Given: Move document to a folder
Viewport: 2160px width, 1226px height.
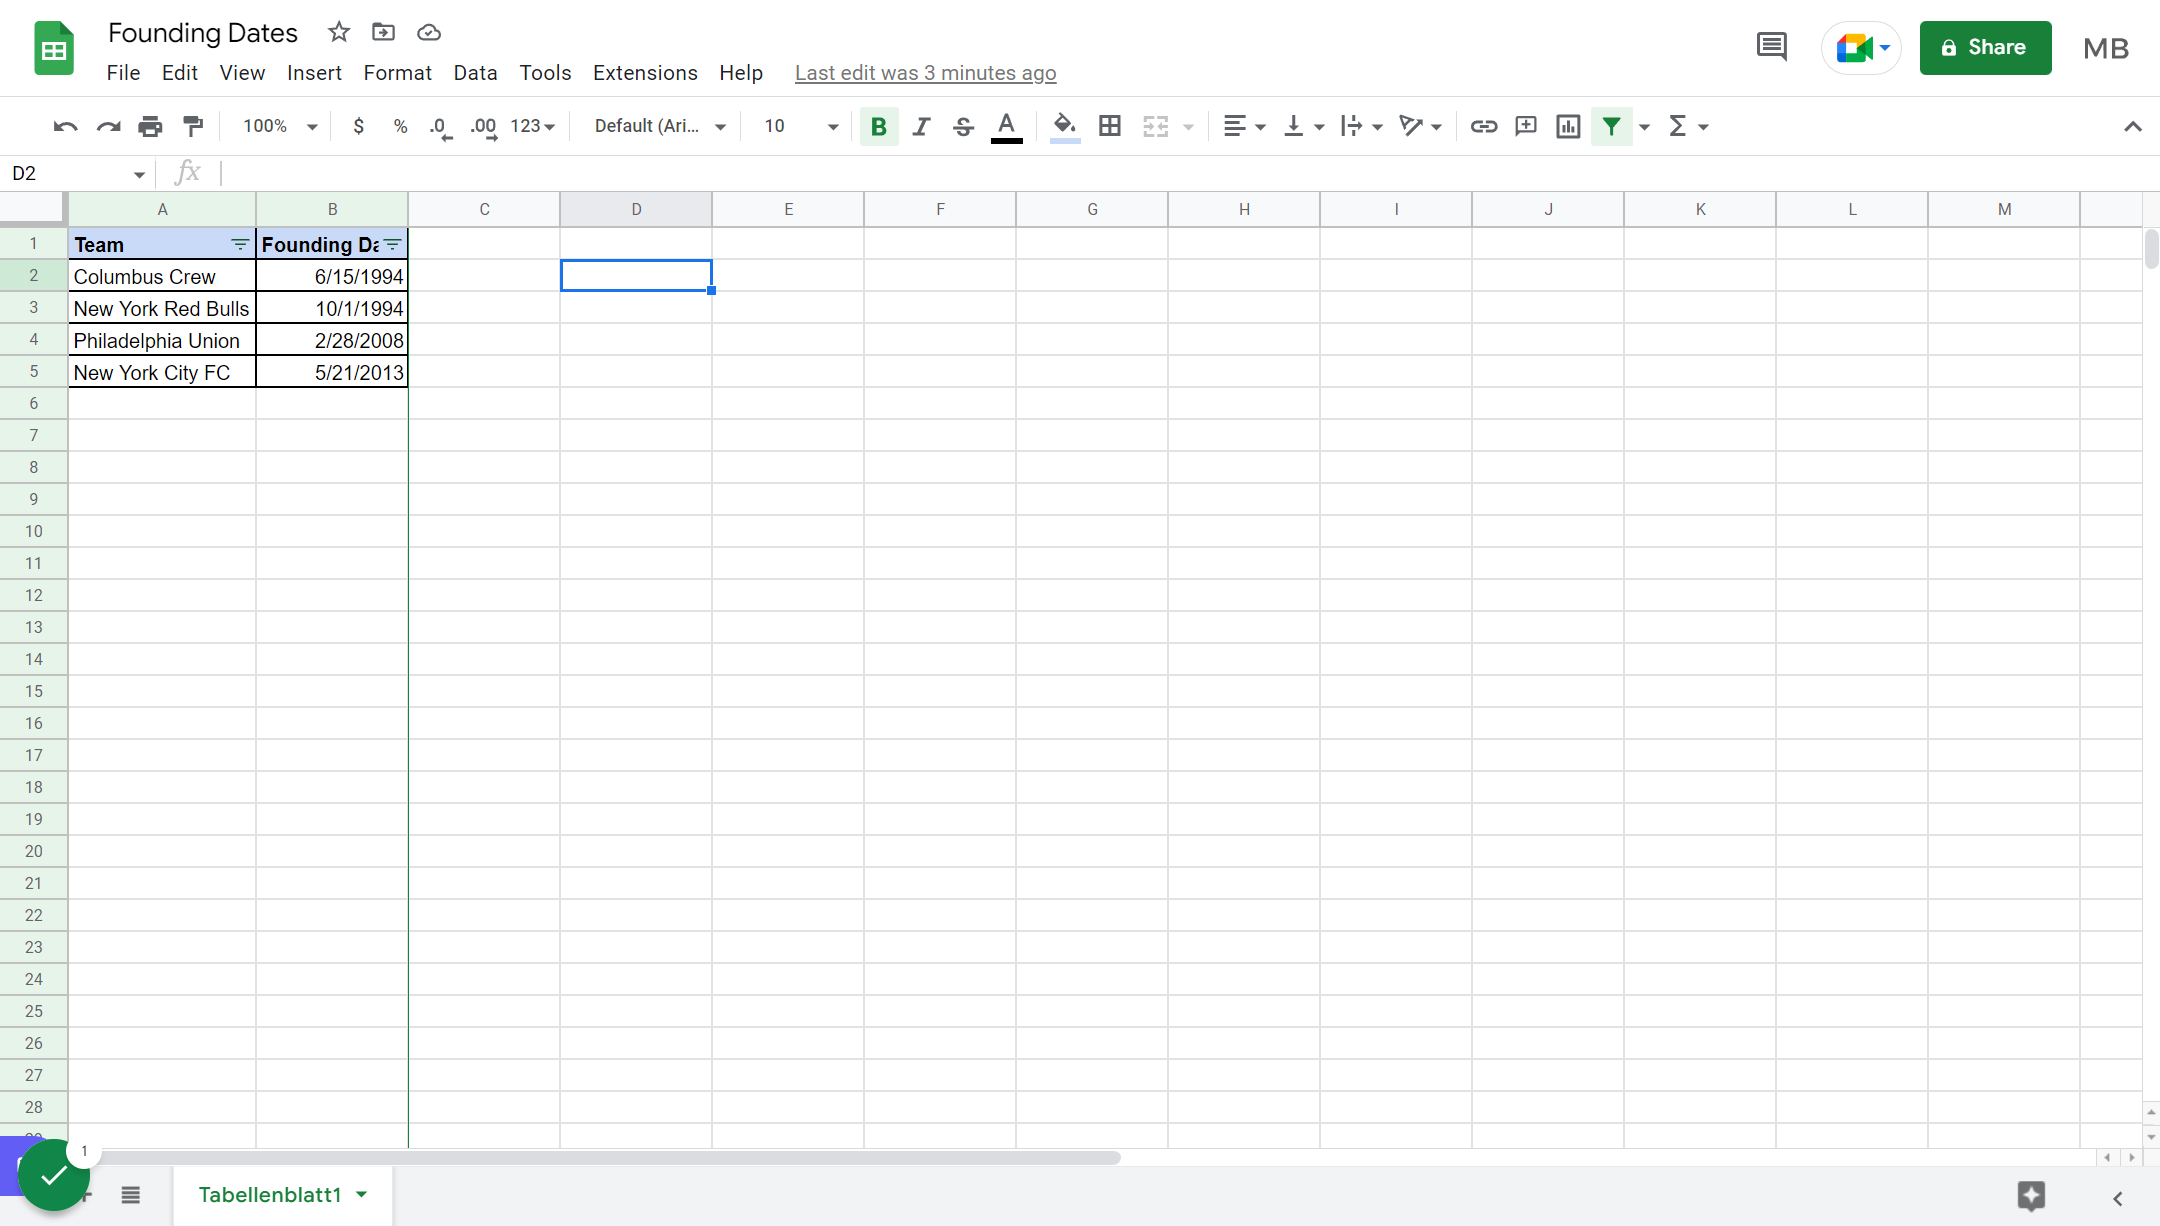Looking at the screenshot, I should pyautogui.click(x=383, y=32).
